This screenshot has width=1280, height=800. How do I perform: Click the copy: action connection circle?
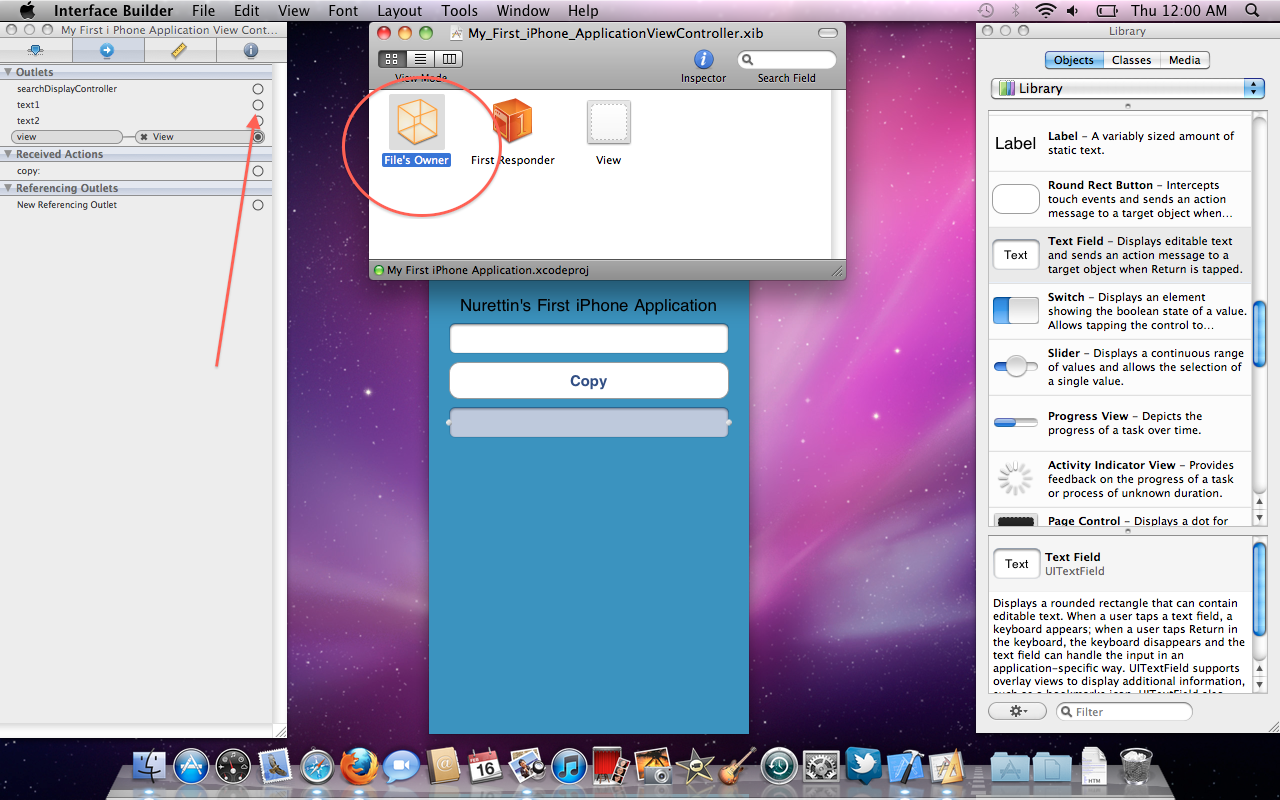258,171
